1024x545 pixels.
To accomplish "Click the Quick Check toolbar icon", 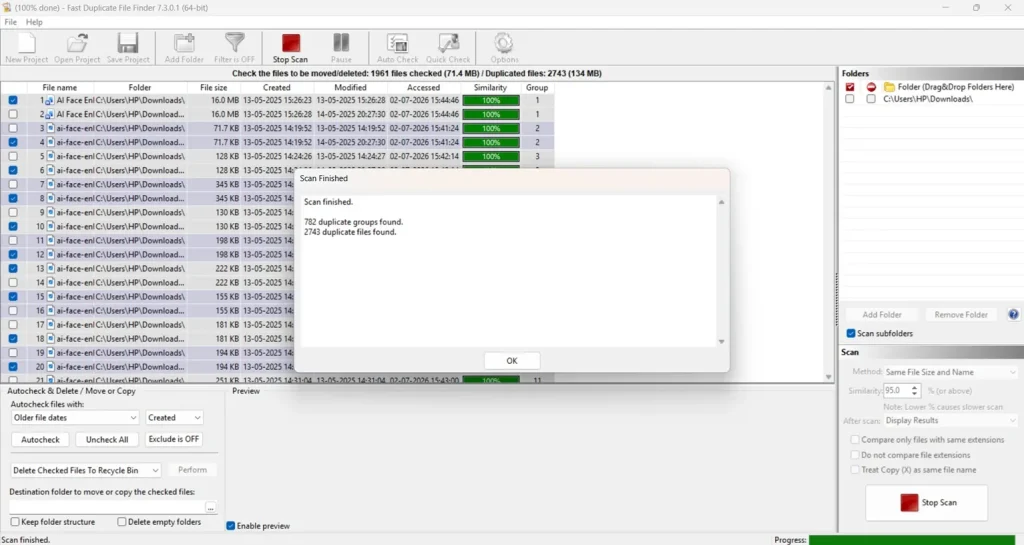I will pyautogui.click(x=448, y=44).
